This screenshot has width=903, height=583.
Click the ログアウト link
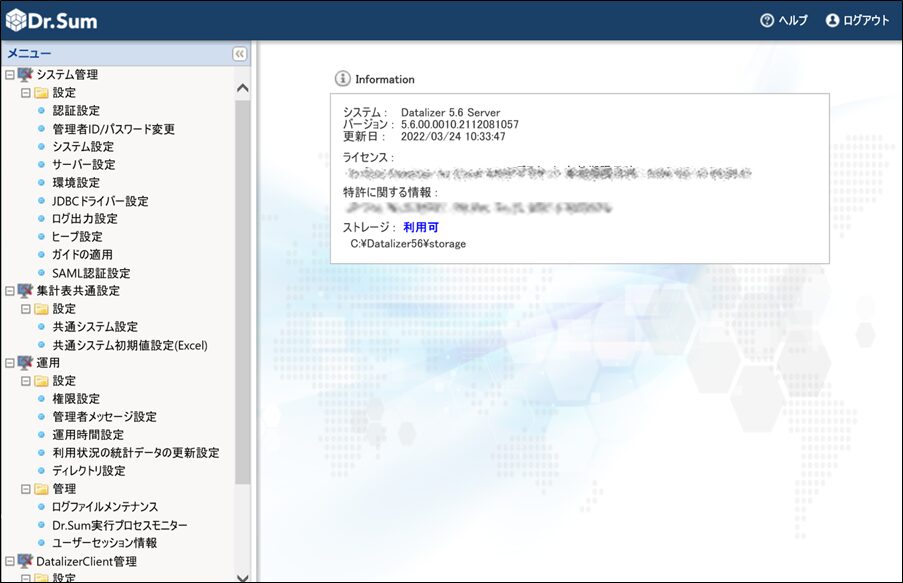click(x=866, y=20)
